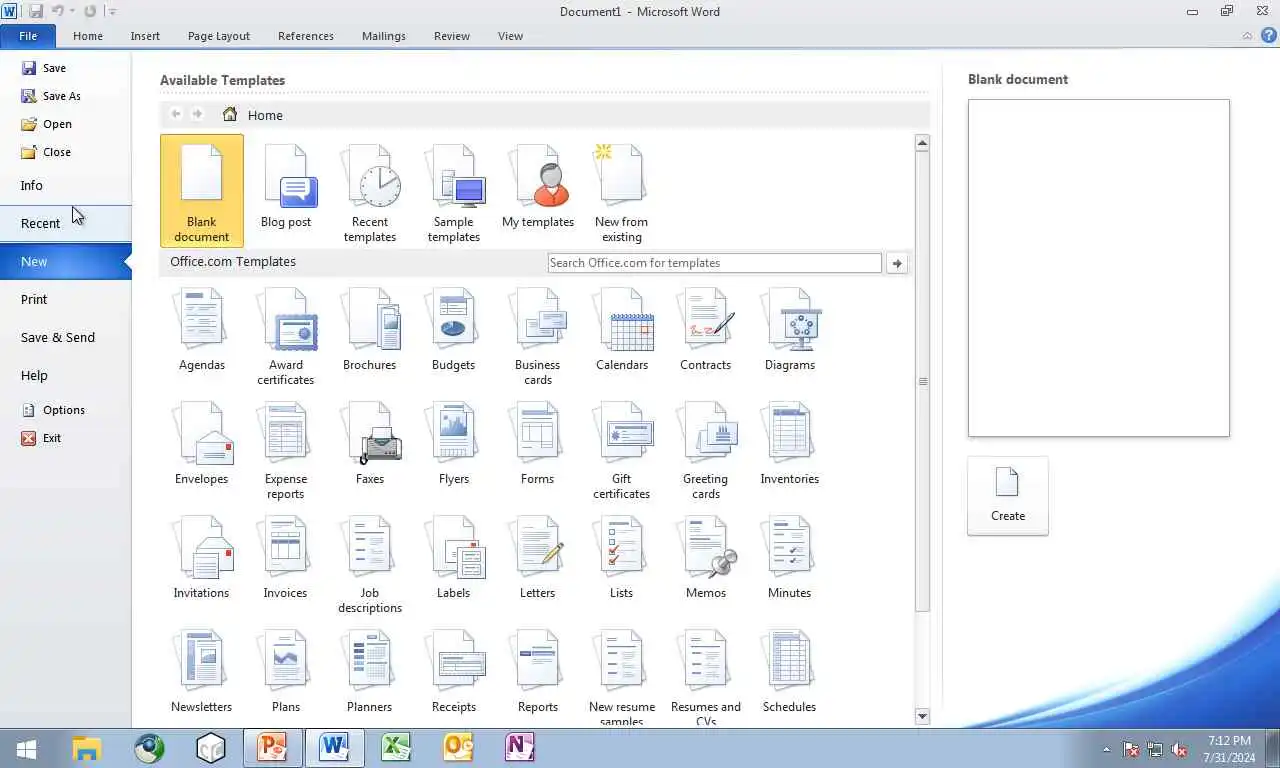Open the Letters template category
Image resolution: width=1280 pixels, height=768 pixels.
[x=538, y=558]
